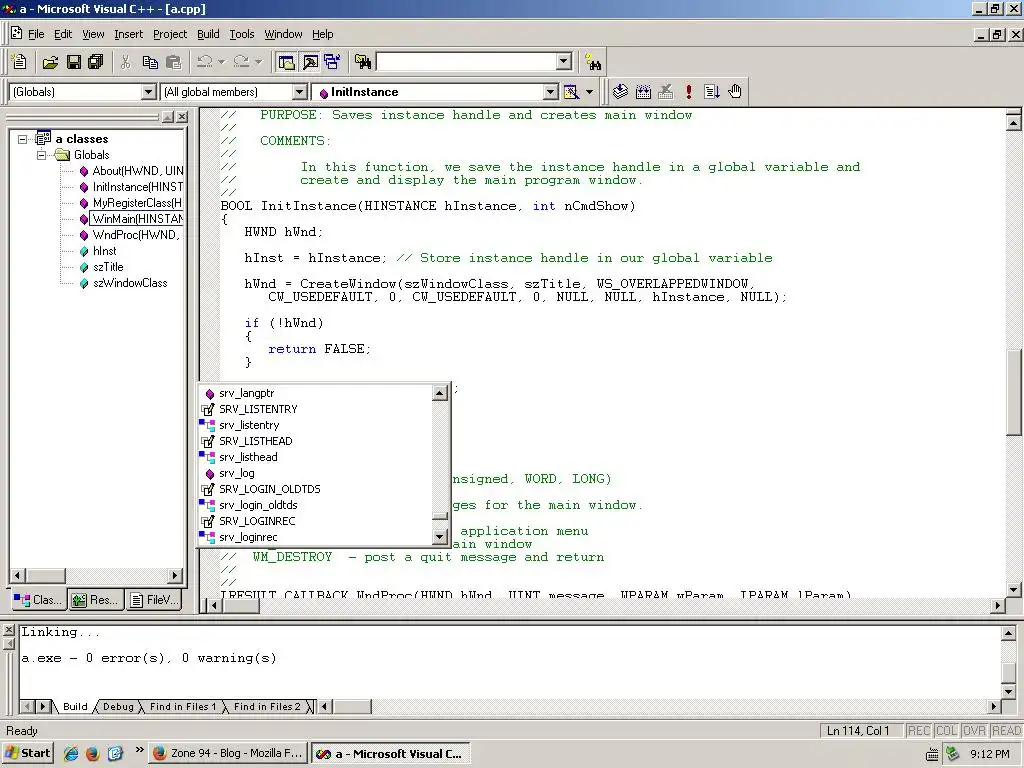Screen dimensions: 1024x768
Task: Redo the last undone edit
Action: point(241,62)
